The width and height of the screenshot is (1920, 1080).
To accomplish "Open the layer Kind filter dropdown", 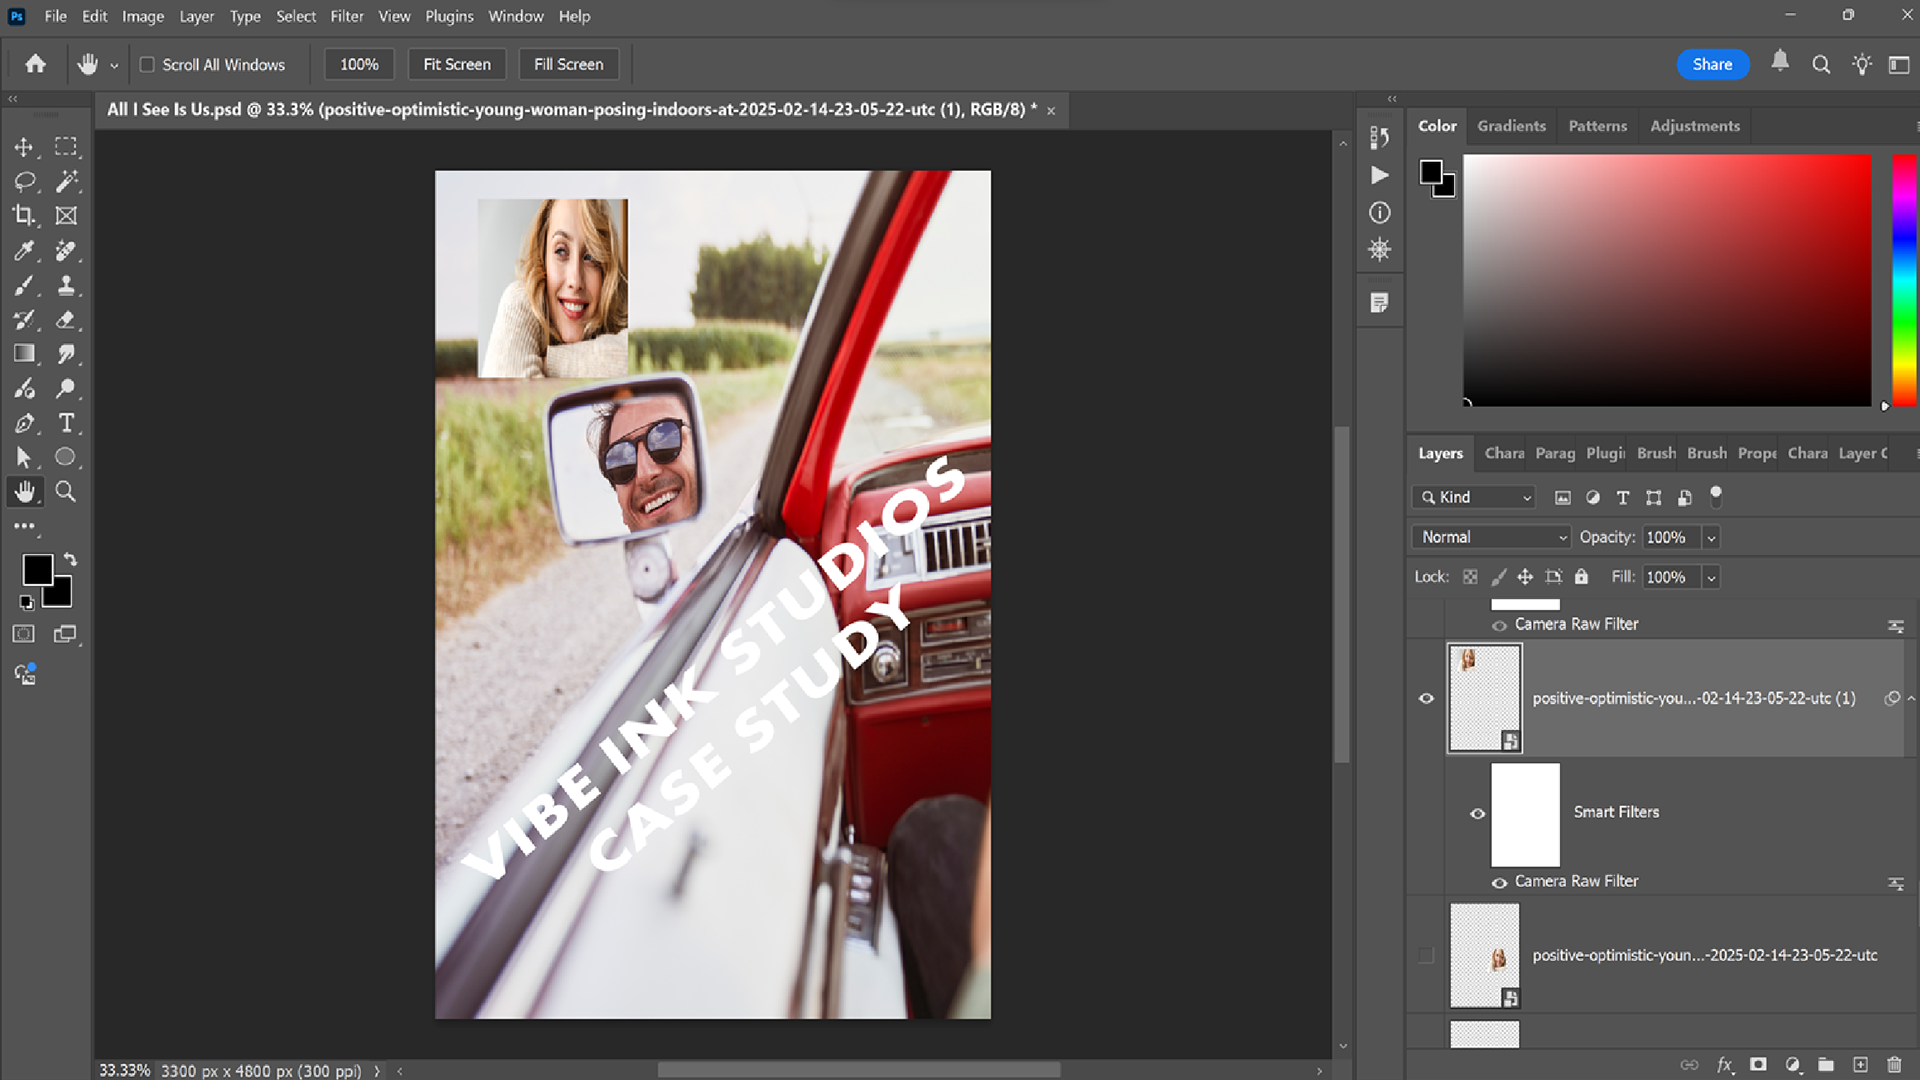I will tap(1473, 497).
